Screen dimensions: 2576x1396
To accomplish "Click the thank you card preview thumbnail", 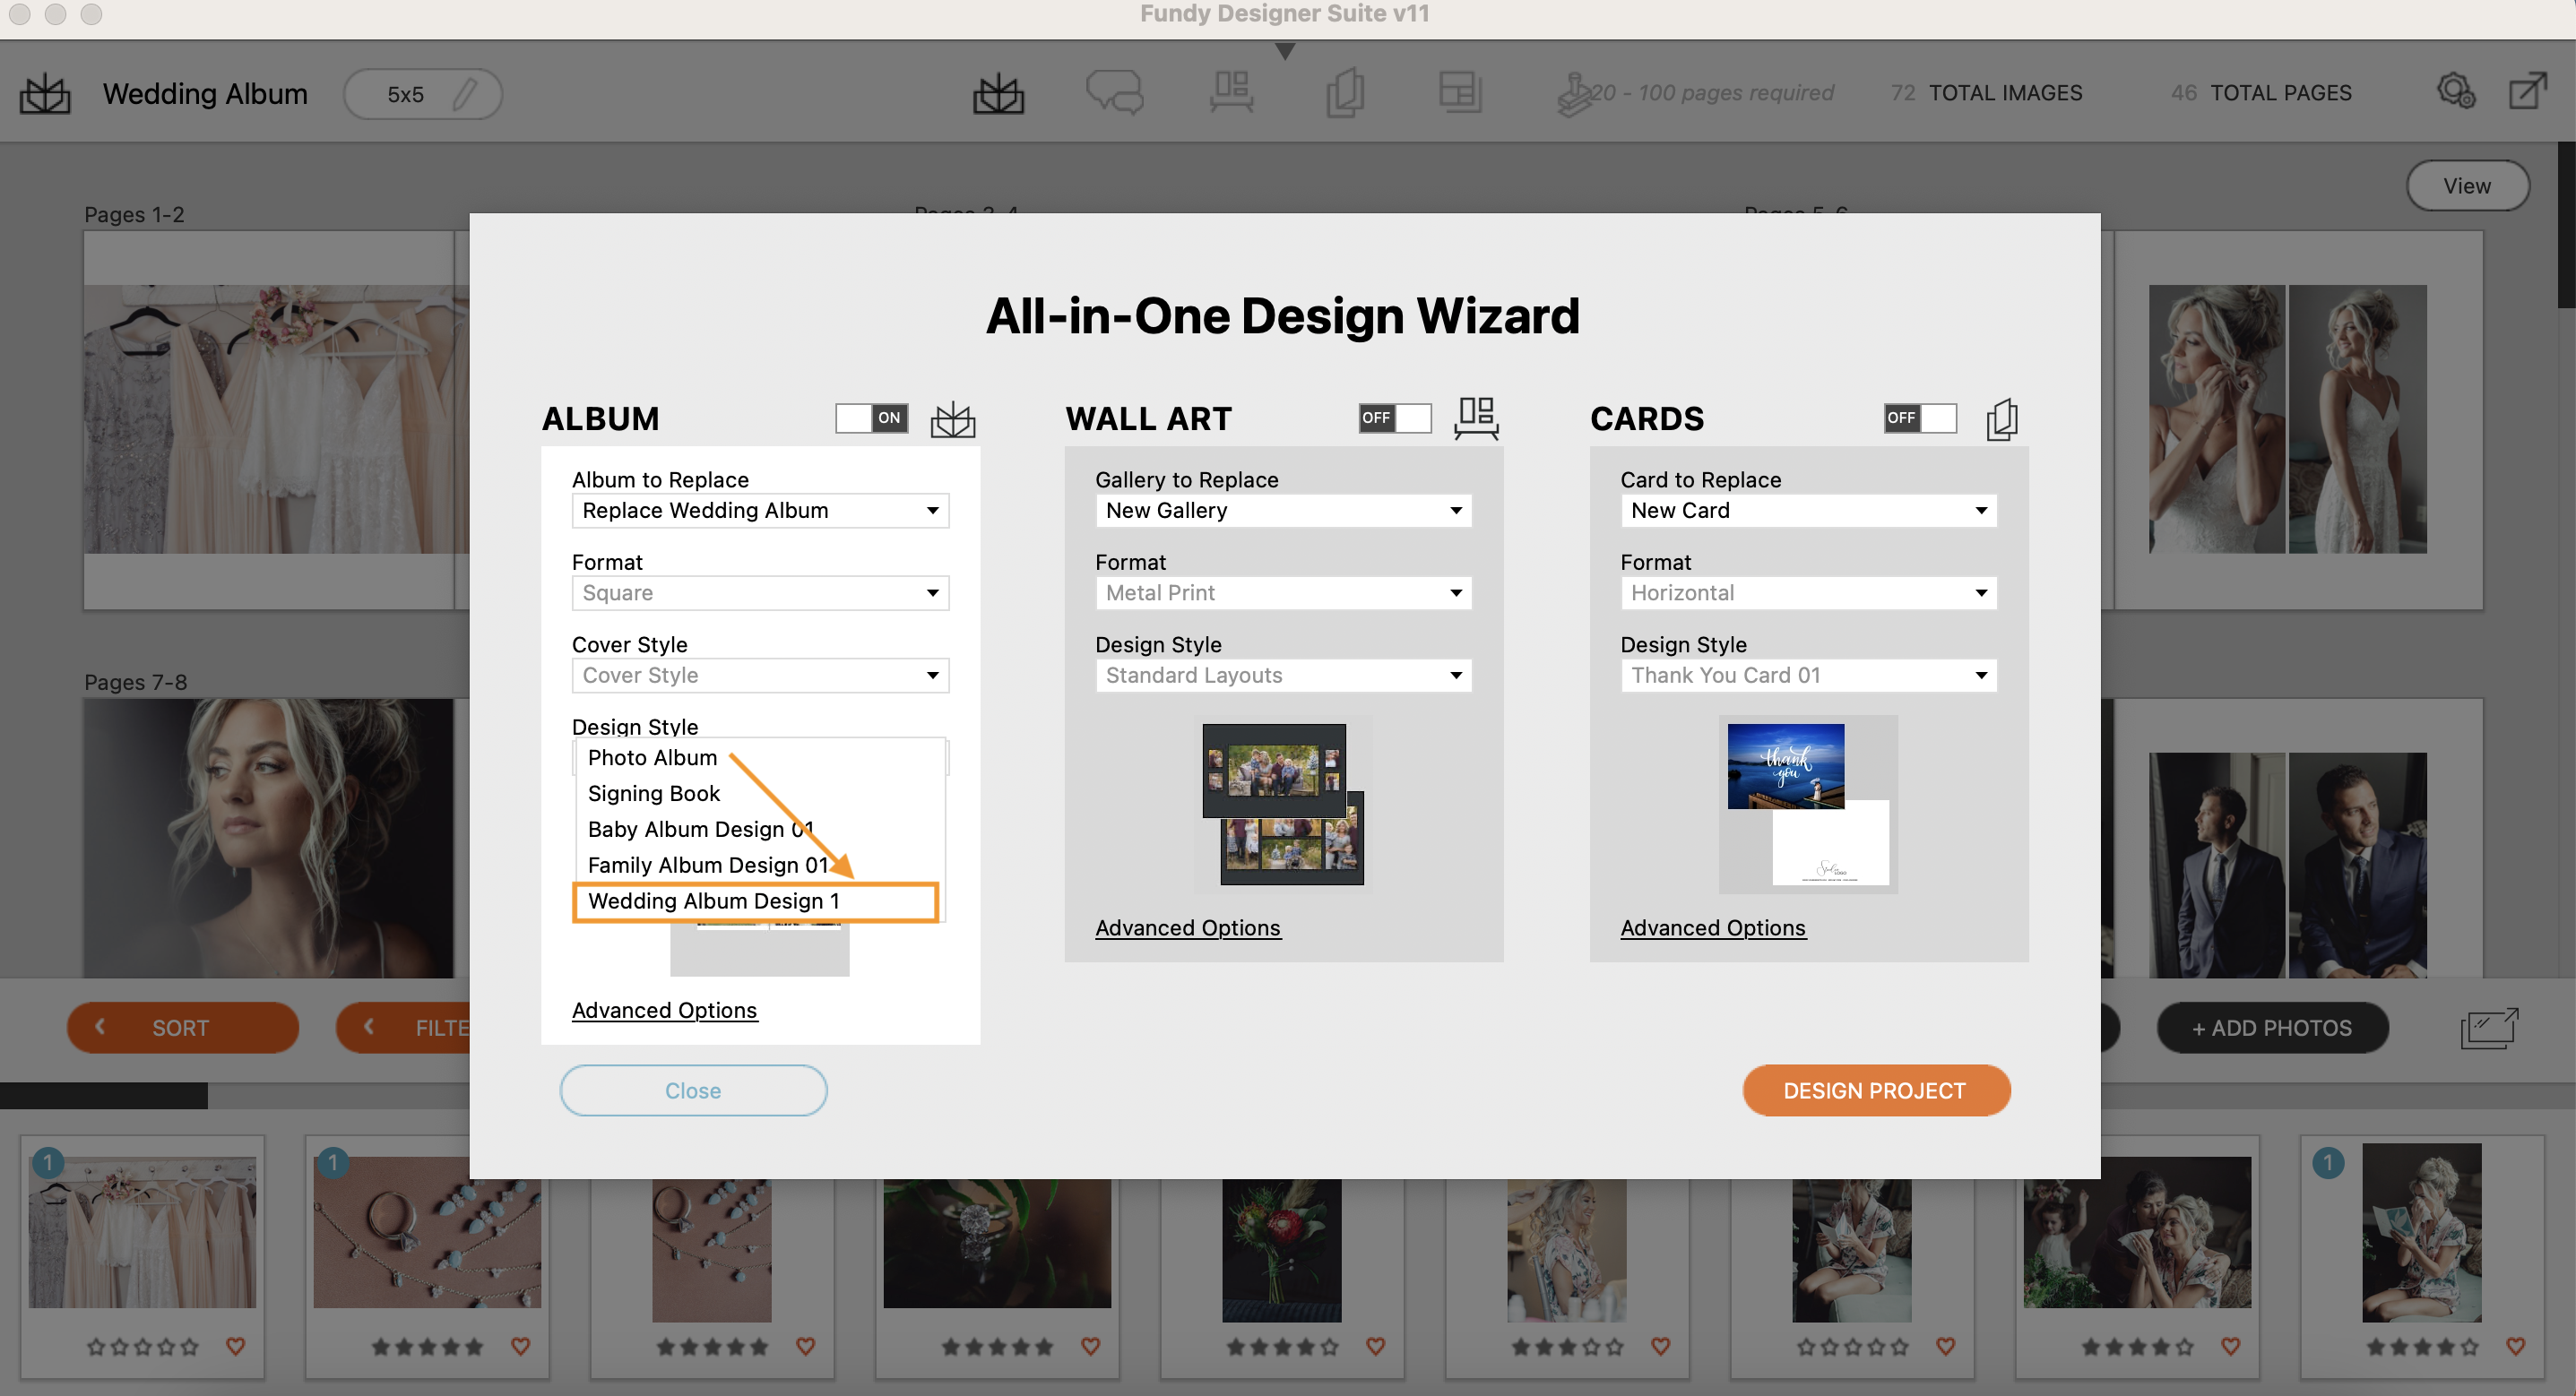I will pos(1808,804).
